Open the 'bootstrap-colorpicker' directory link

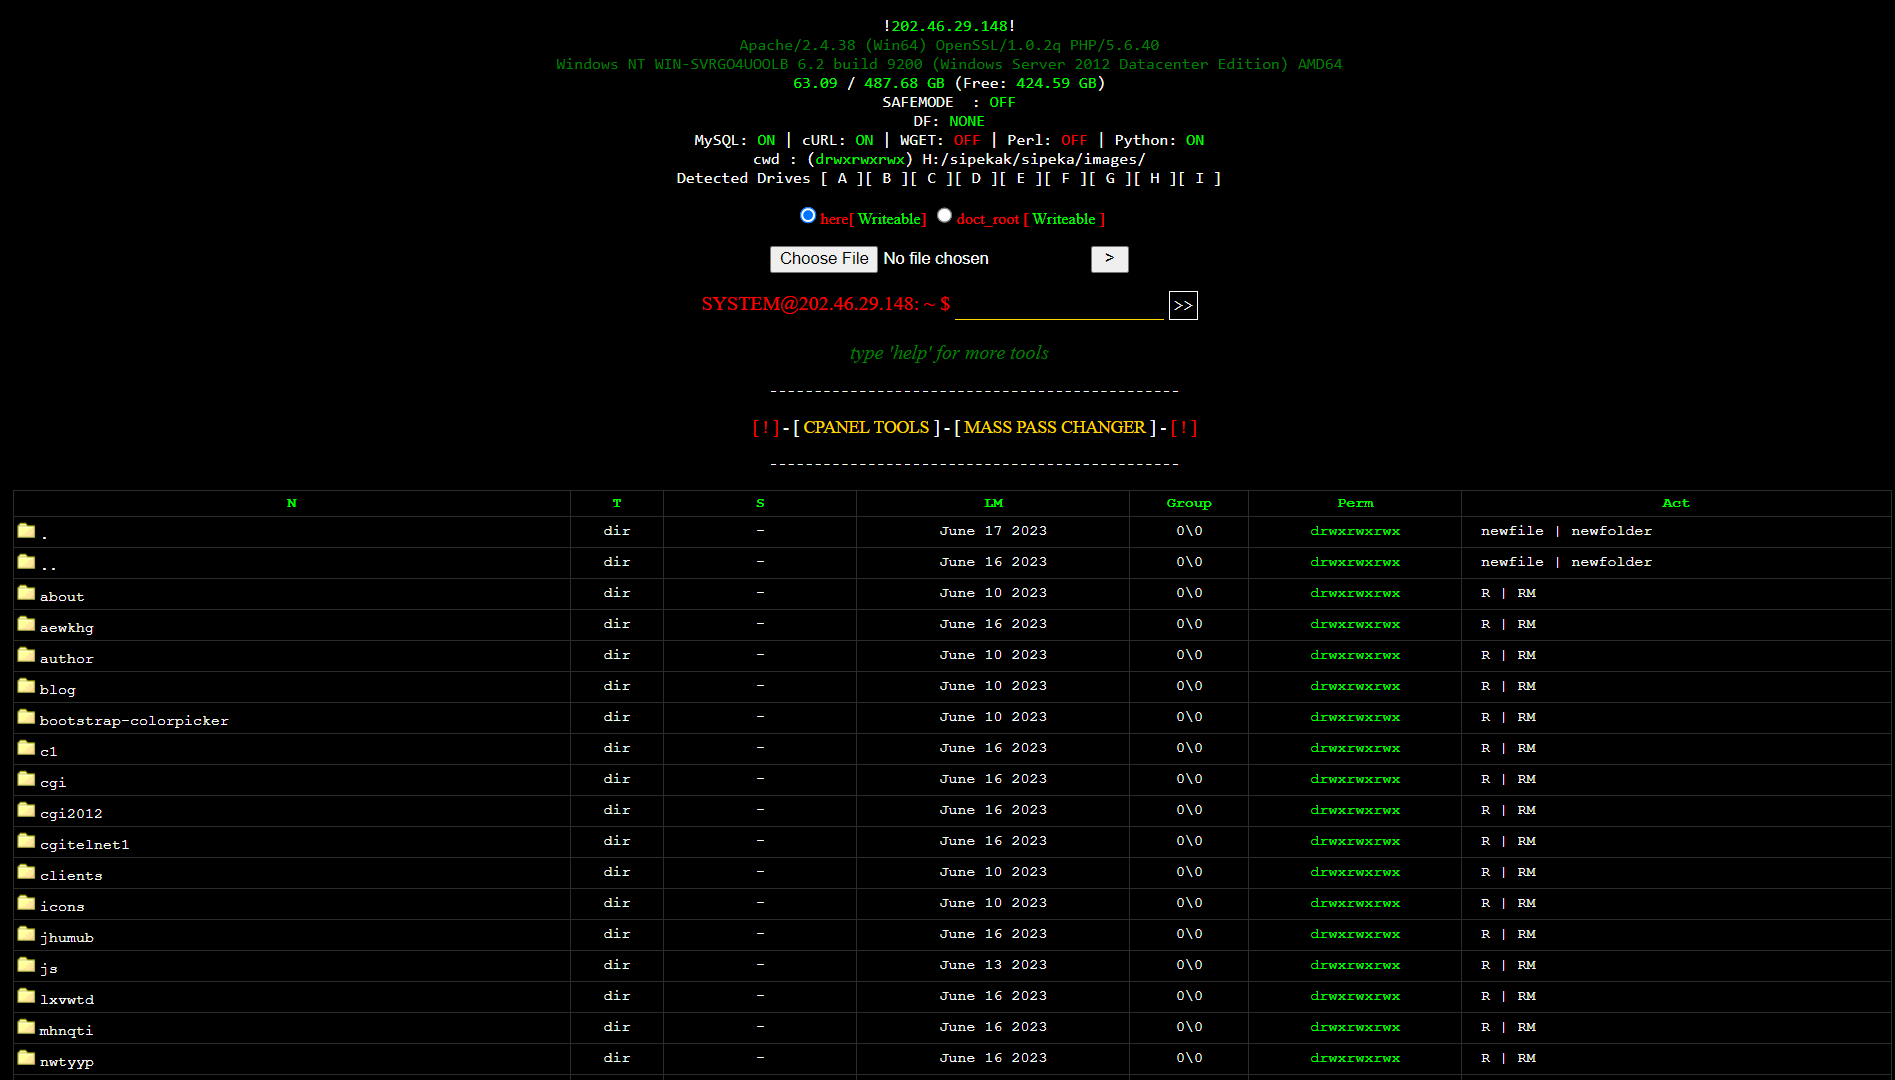[134, 721]
